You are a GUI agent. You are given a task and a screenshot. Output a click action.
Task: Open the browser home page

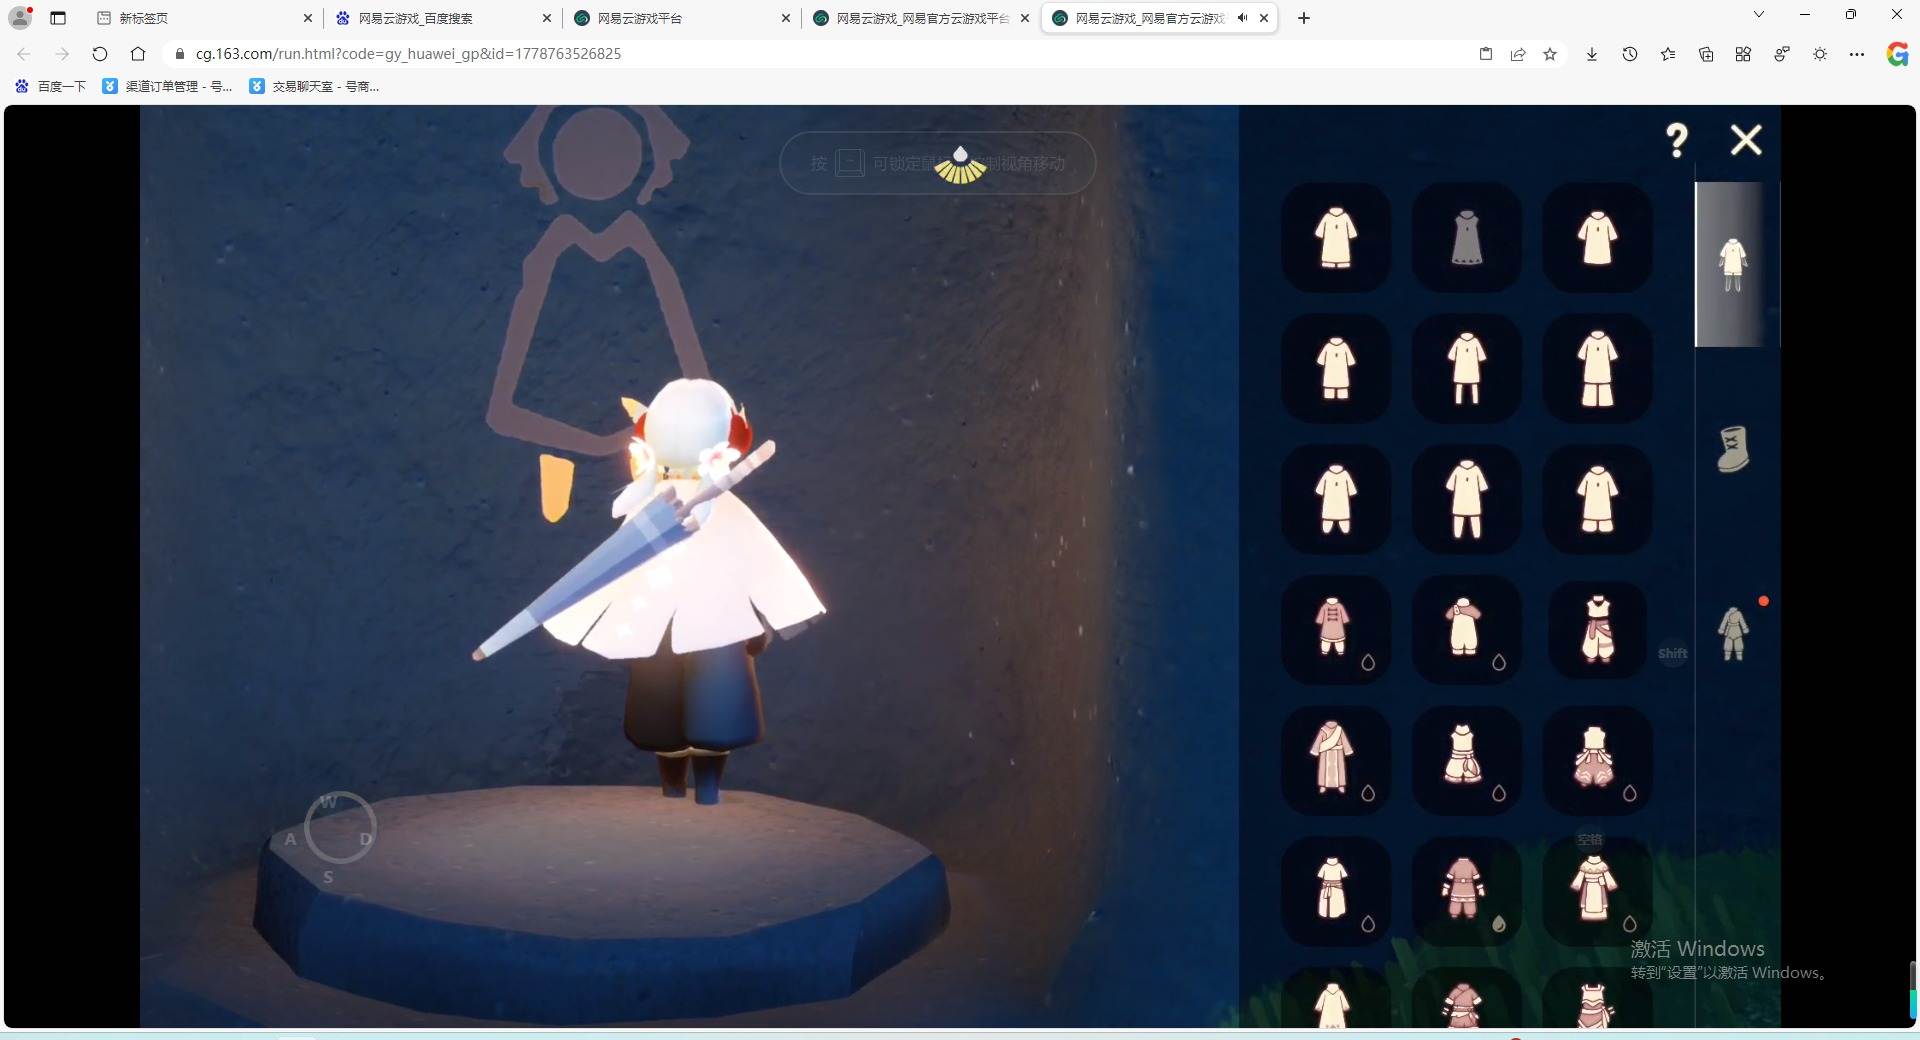138,54
